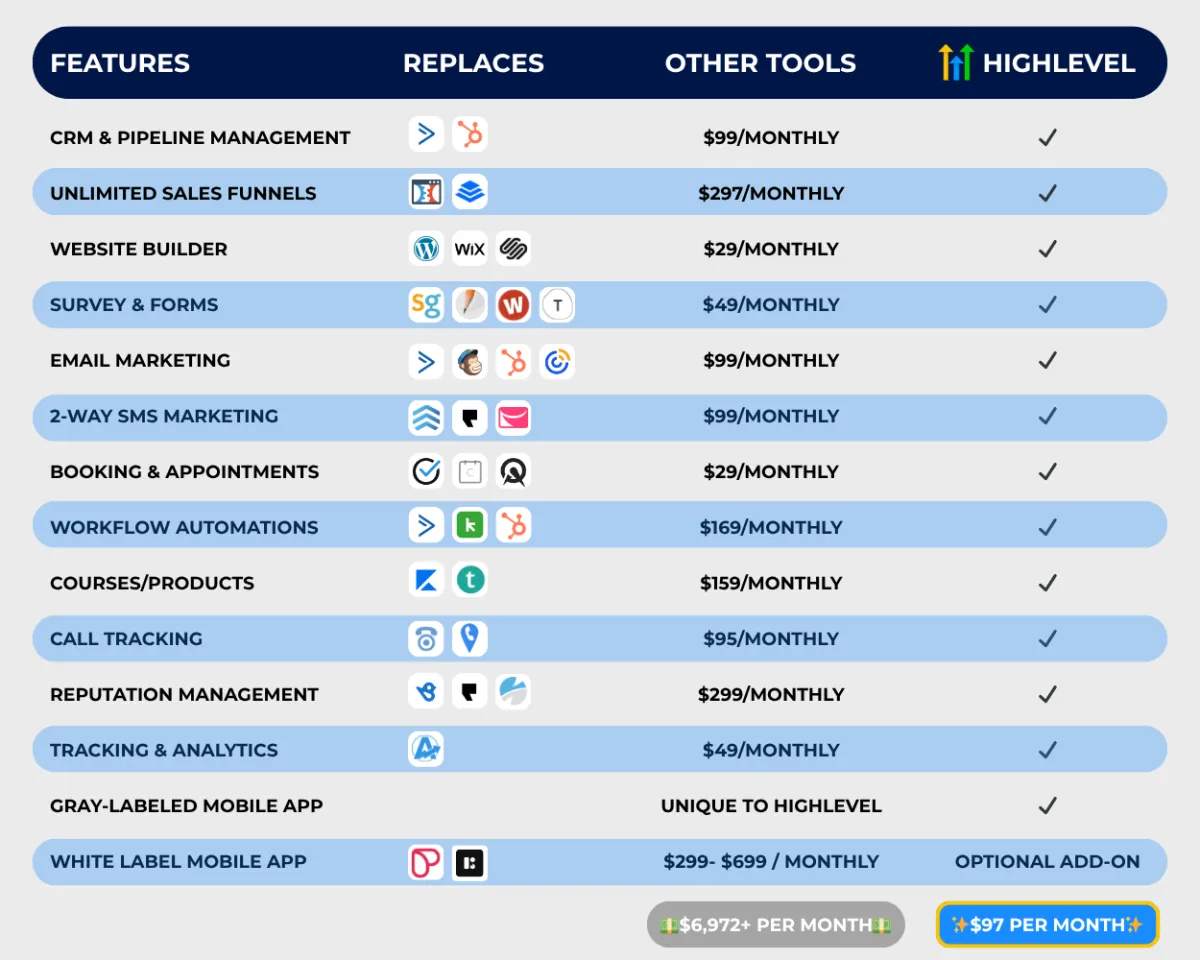Click the ActiveCampaign icon in Email Marketing row
The height and width of the screenshot is (960, 1200).
pos(427,361)
